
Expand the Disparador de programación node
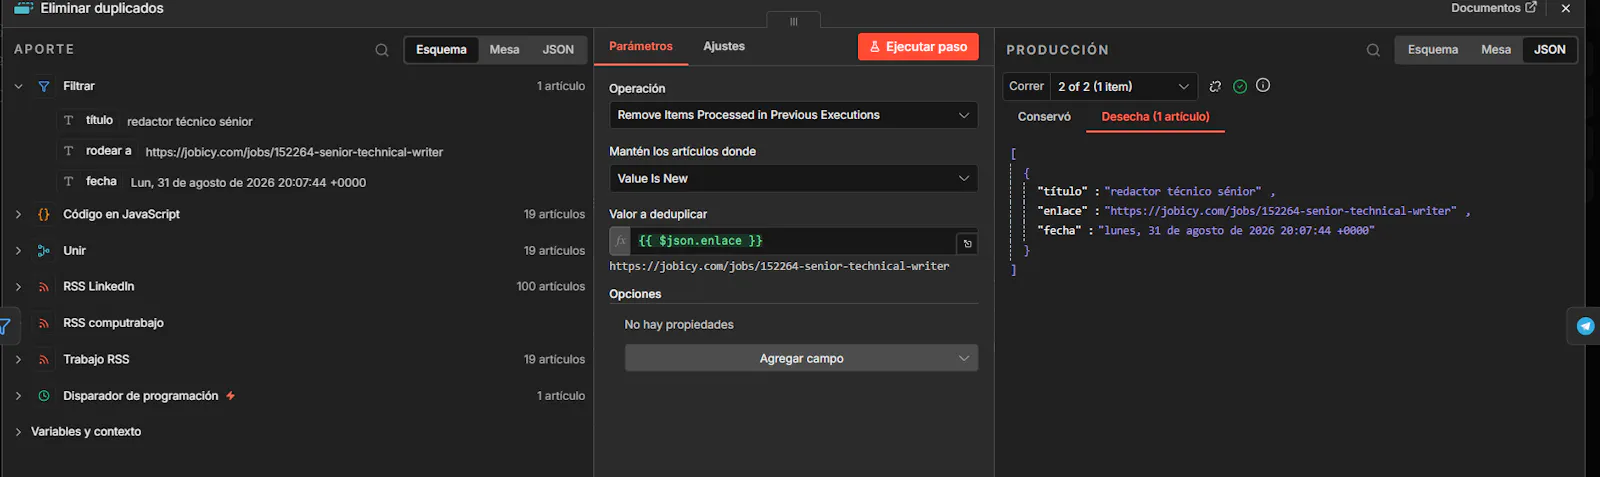[x=18, y=396]
